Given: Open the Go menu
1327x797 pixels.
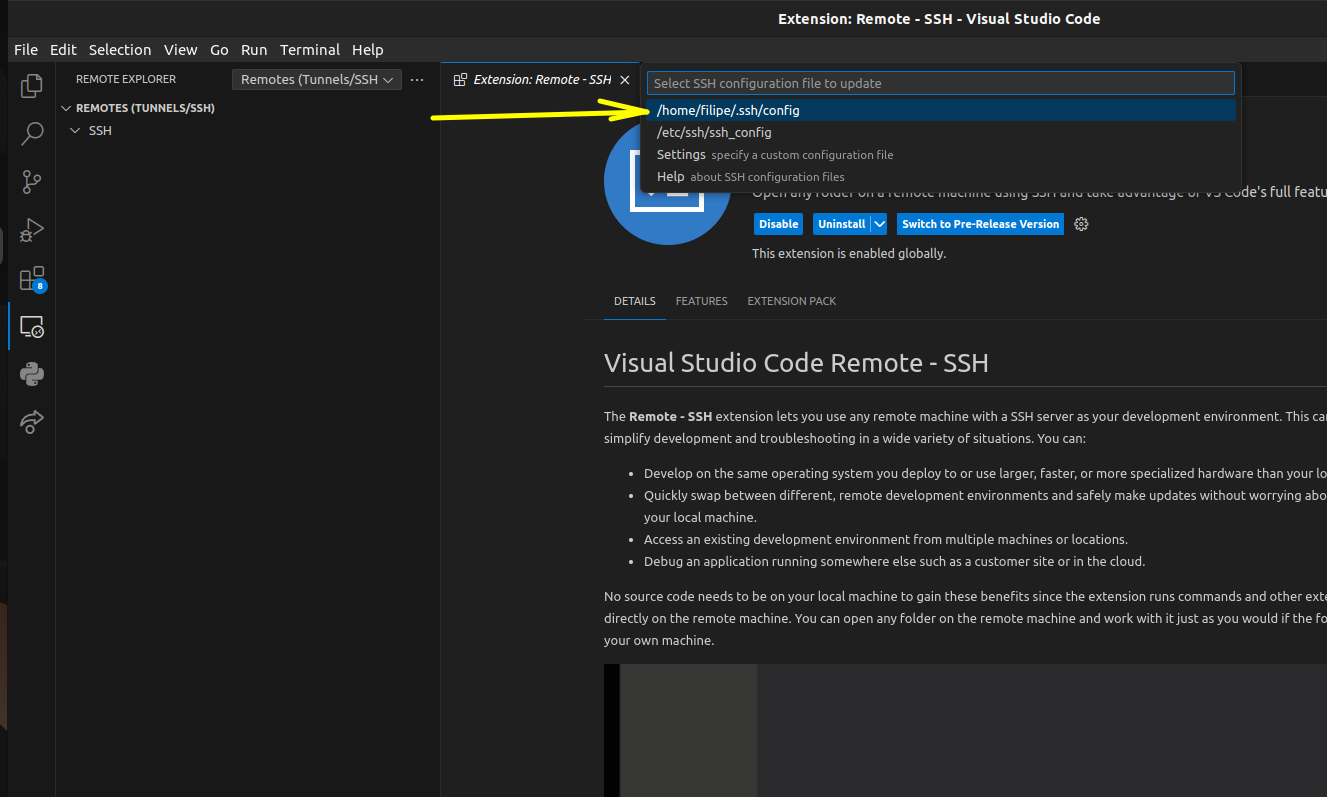Looking at the screenshot, I should [219, 49].
